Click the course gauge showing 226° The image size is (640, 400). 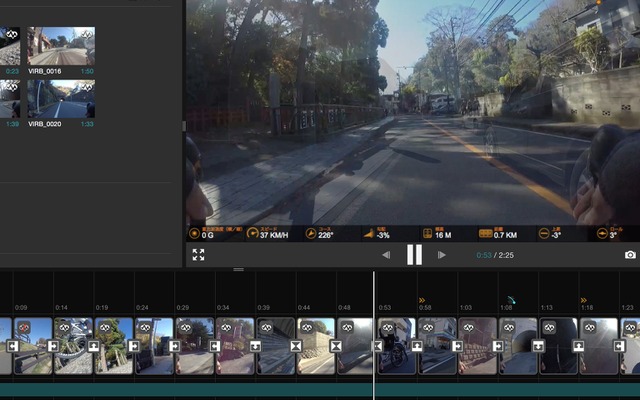320,233
